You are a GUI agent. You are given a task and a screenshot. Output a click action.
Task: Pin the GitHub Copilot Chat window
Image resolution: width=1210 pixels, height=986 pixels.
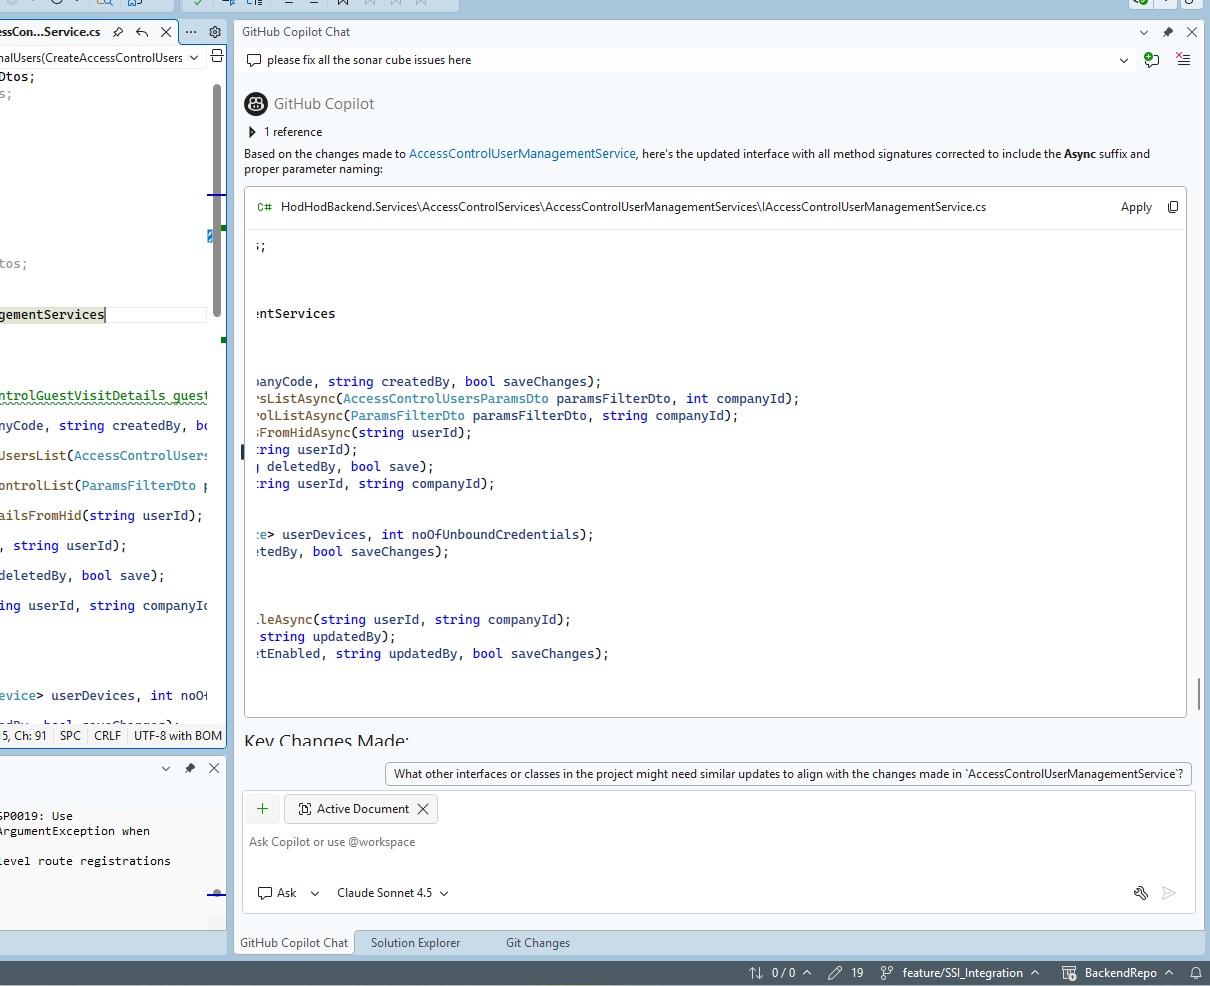1168,32
